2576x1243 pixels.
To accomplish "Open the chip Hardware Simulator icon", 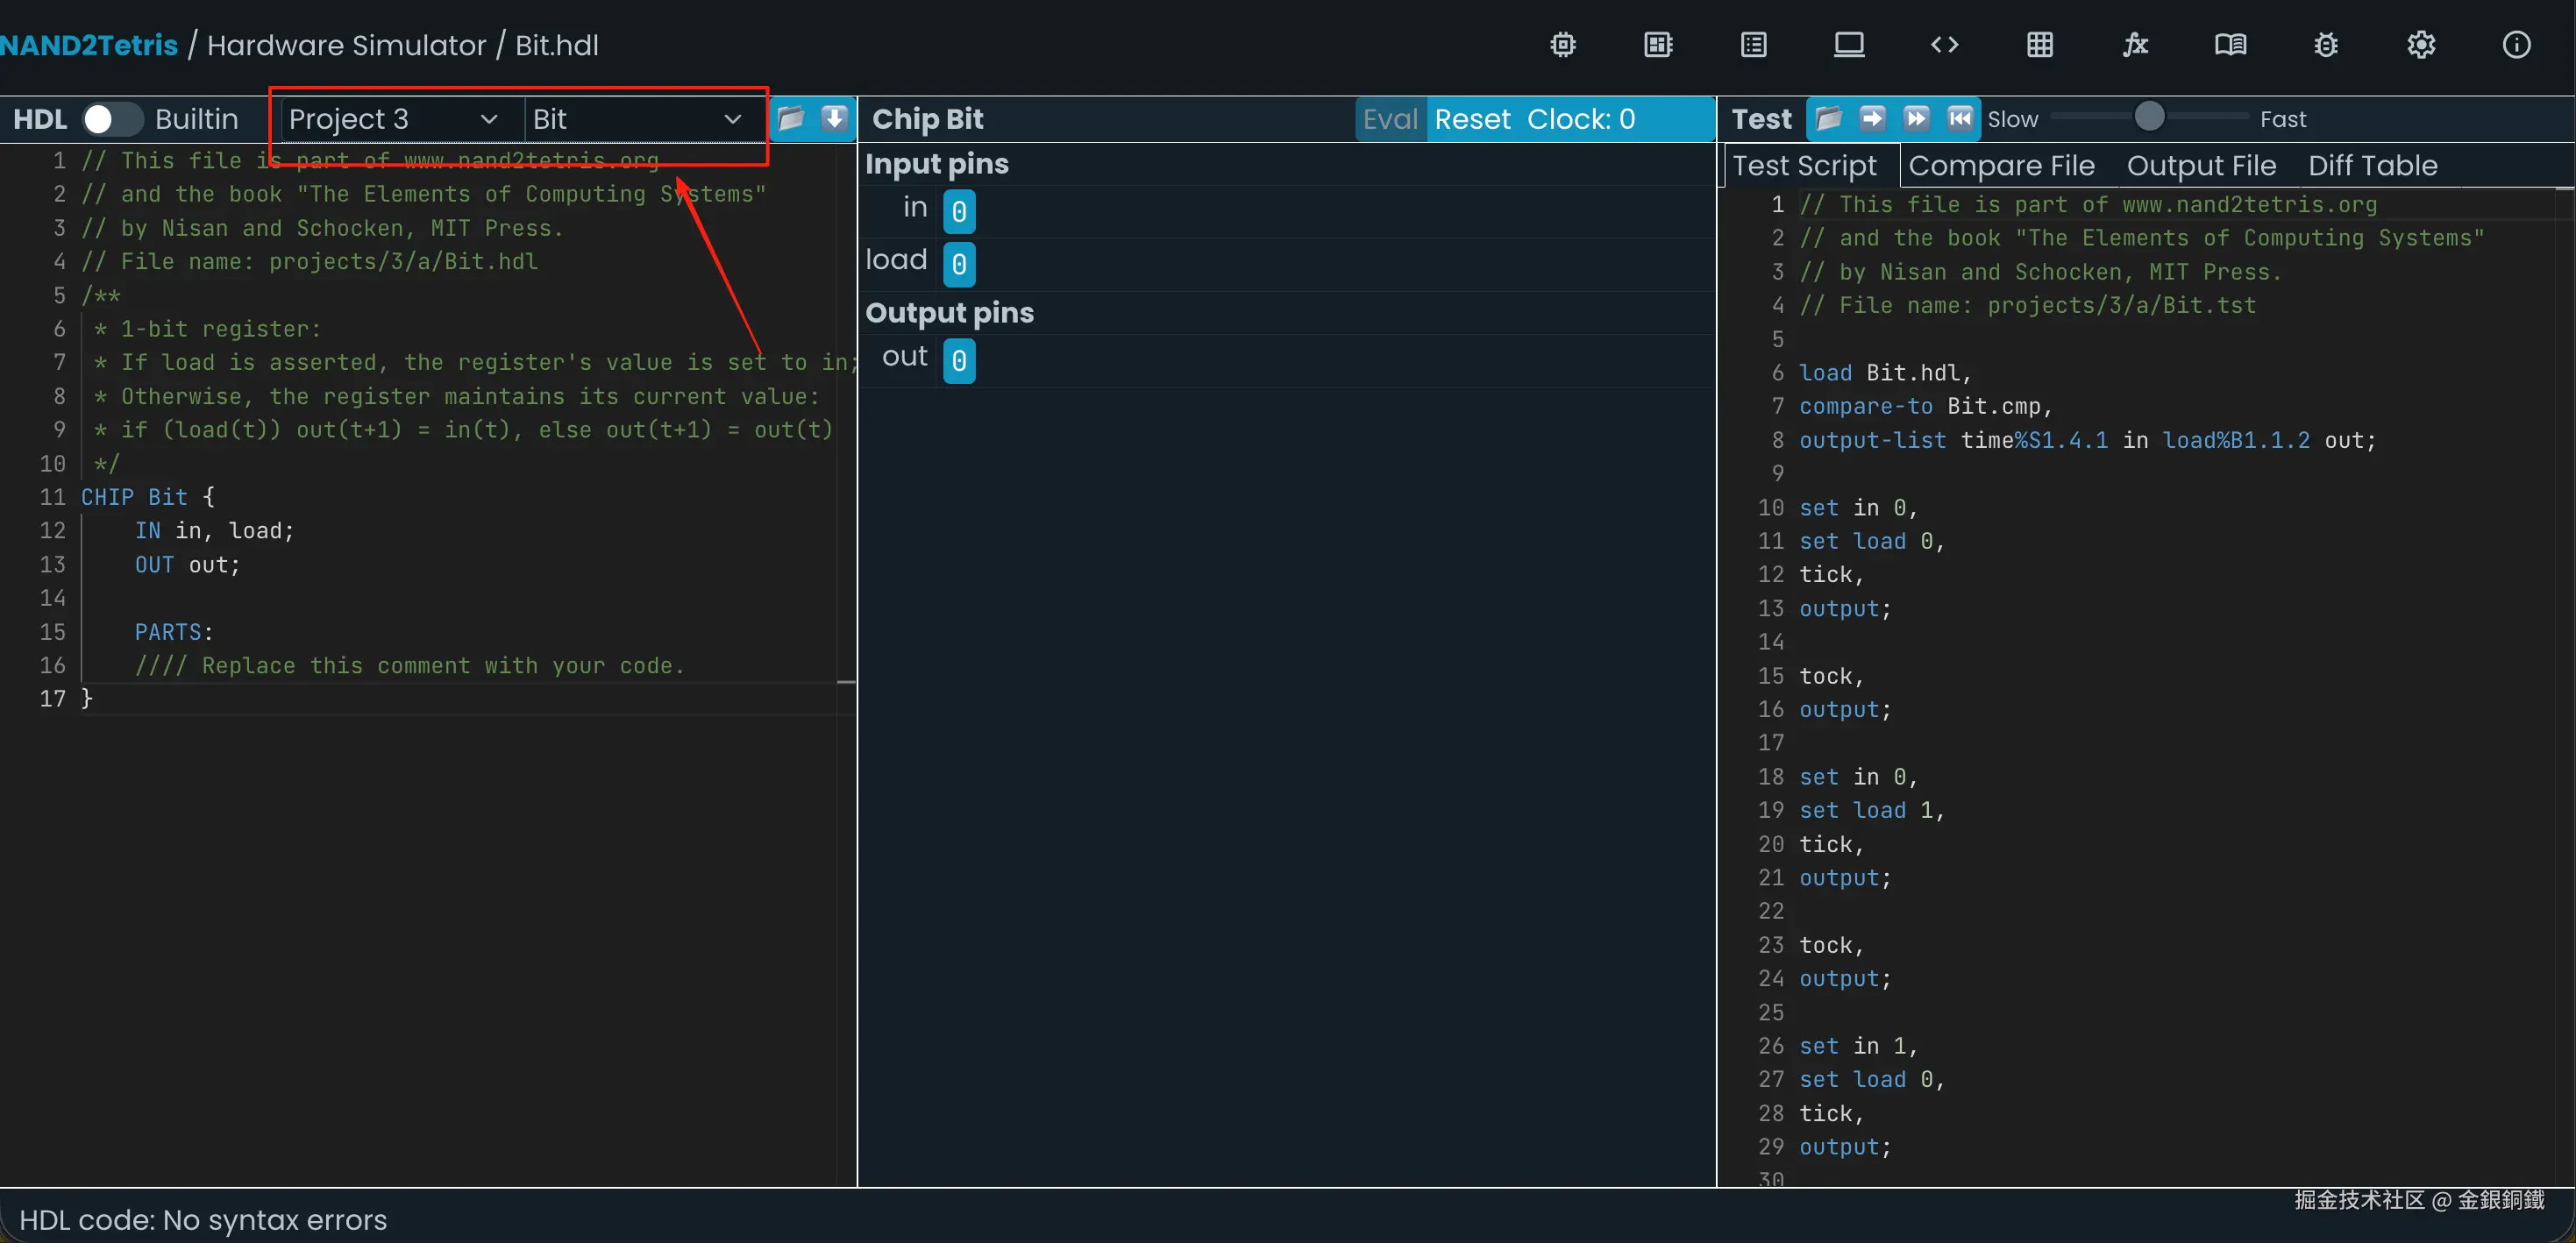I will 1562,45.
